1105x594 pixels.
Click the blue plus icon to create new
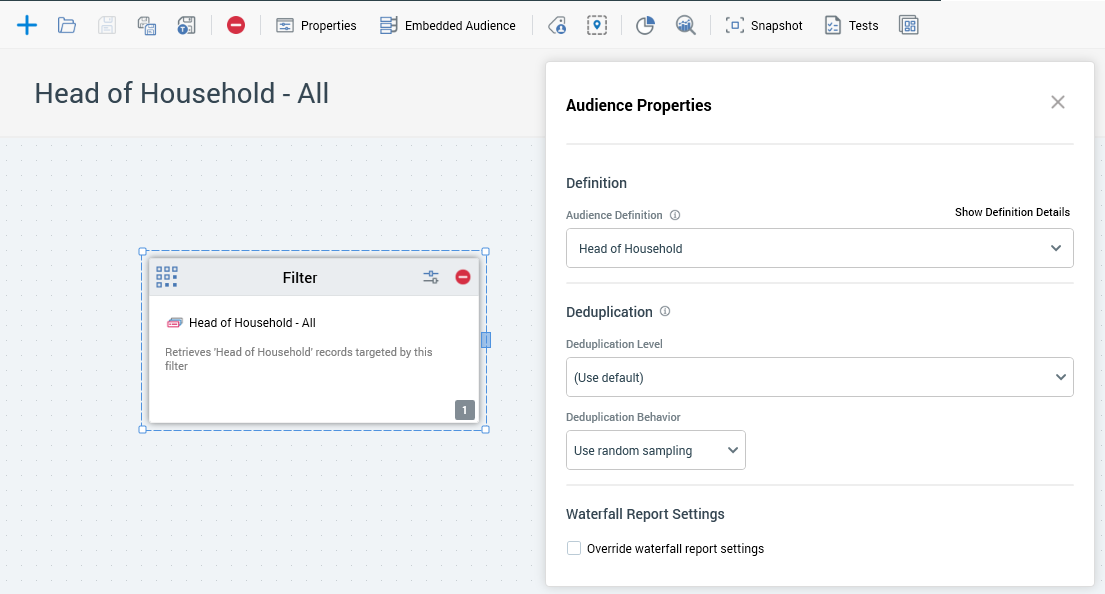click(x=27, y=25)
